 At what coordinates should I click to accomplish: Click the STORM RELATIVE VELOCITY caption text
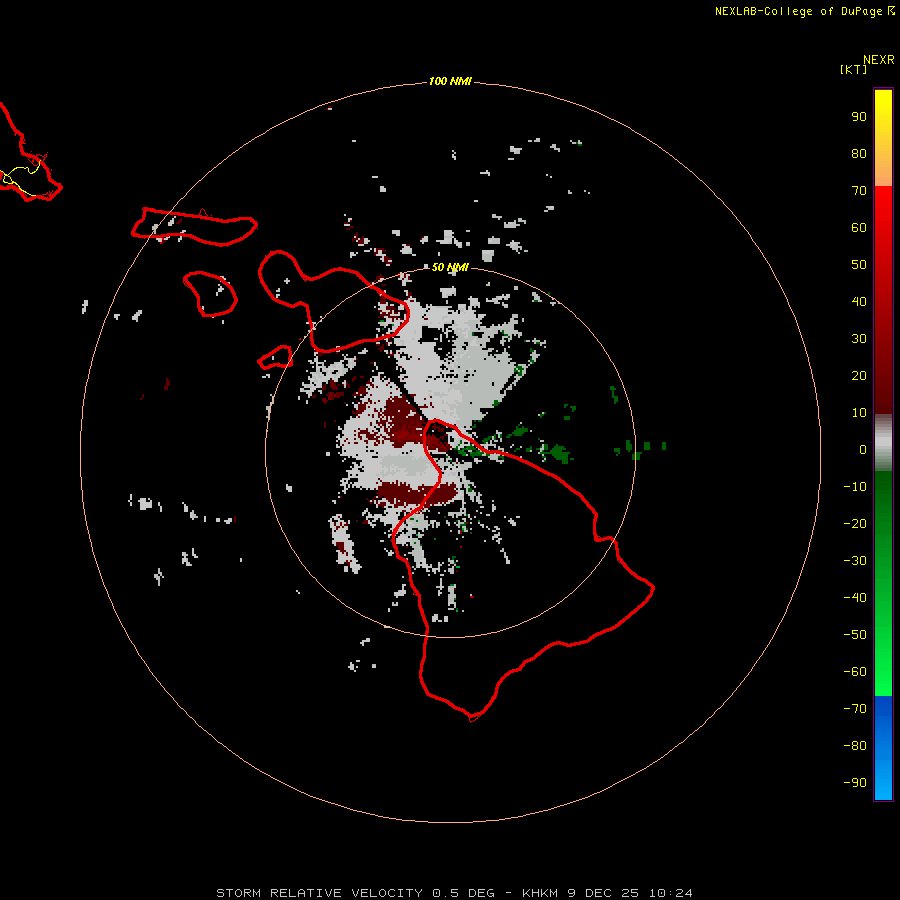point(320,893)
